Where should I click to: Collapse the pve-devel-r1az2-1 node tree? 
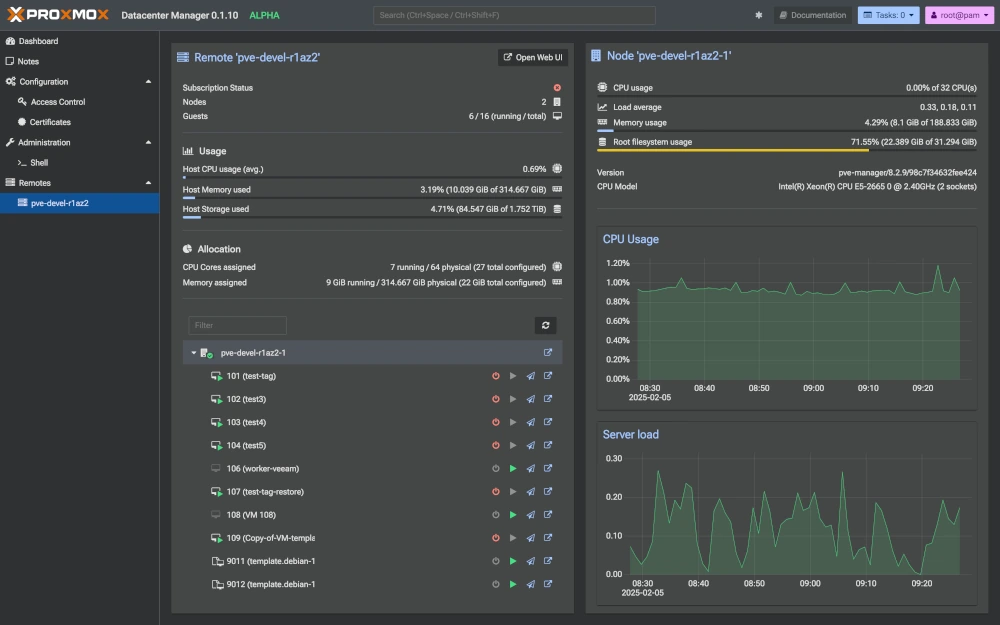coord(193,353)
